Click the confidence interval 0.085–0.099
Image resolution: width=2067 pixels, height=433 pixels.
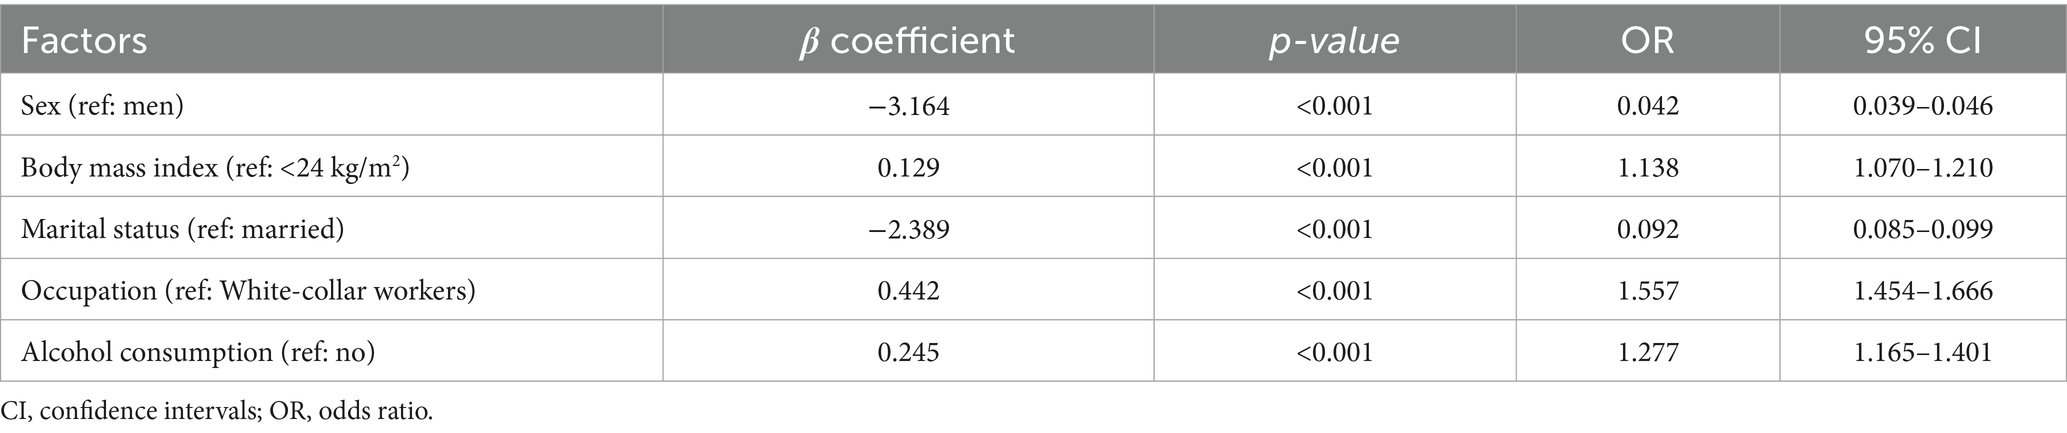[x=1922, y=229]
